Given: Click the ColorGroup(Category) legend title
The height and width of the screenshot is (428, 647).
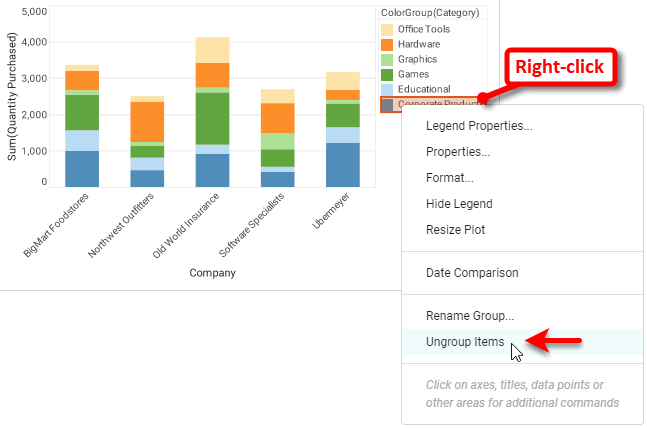Looking at the screenshot, I should pos(430,13).
